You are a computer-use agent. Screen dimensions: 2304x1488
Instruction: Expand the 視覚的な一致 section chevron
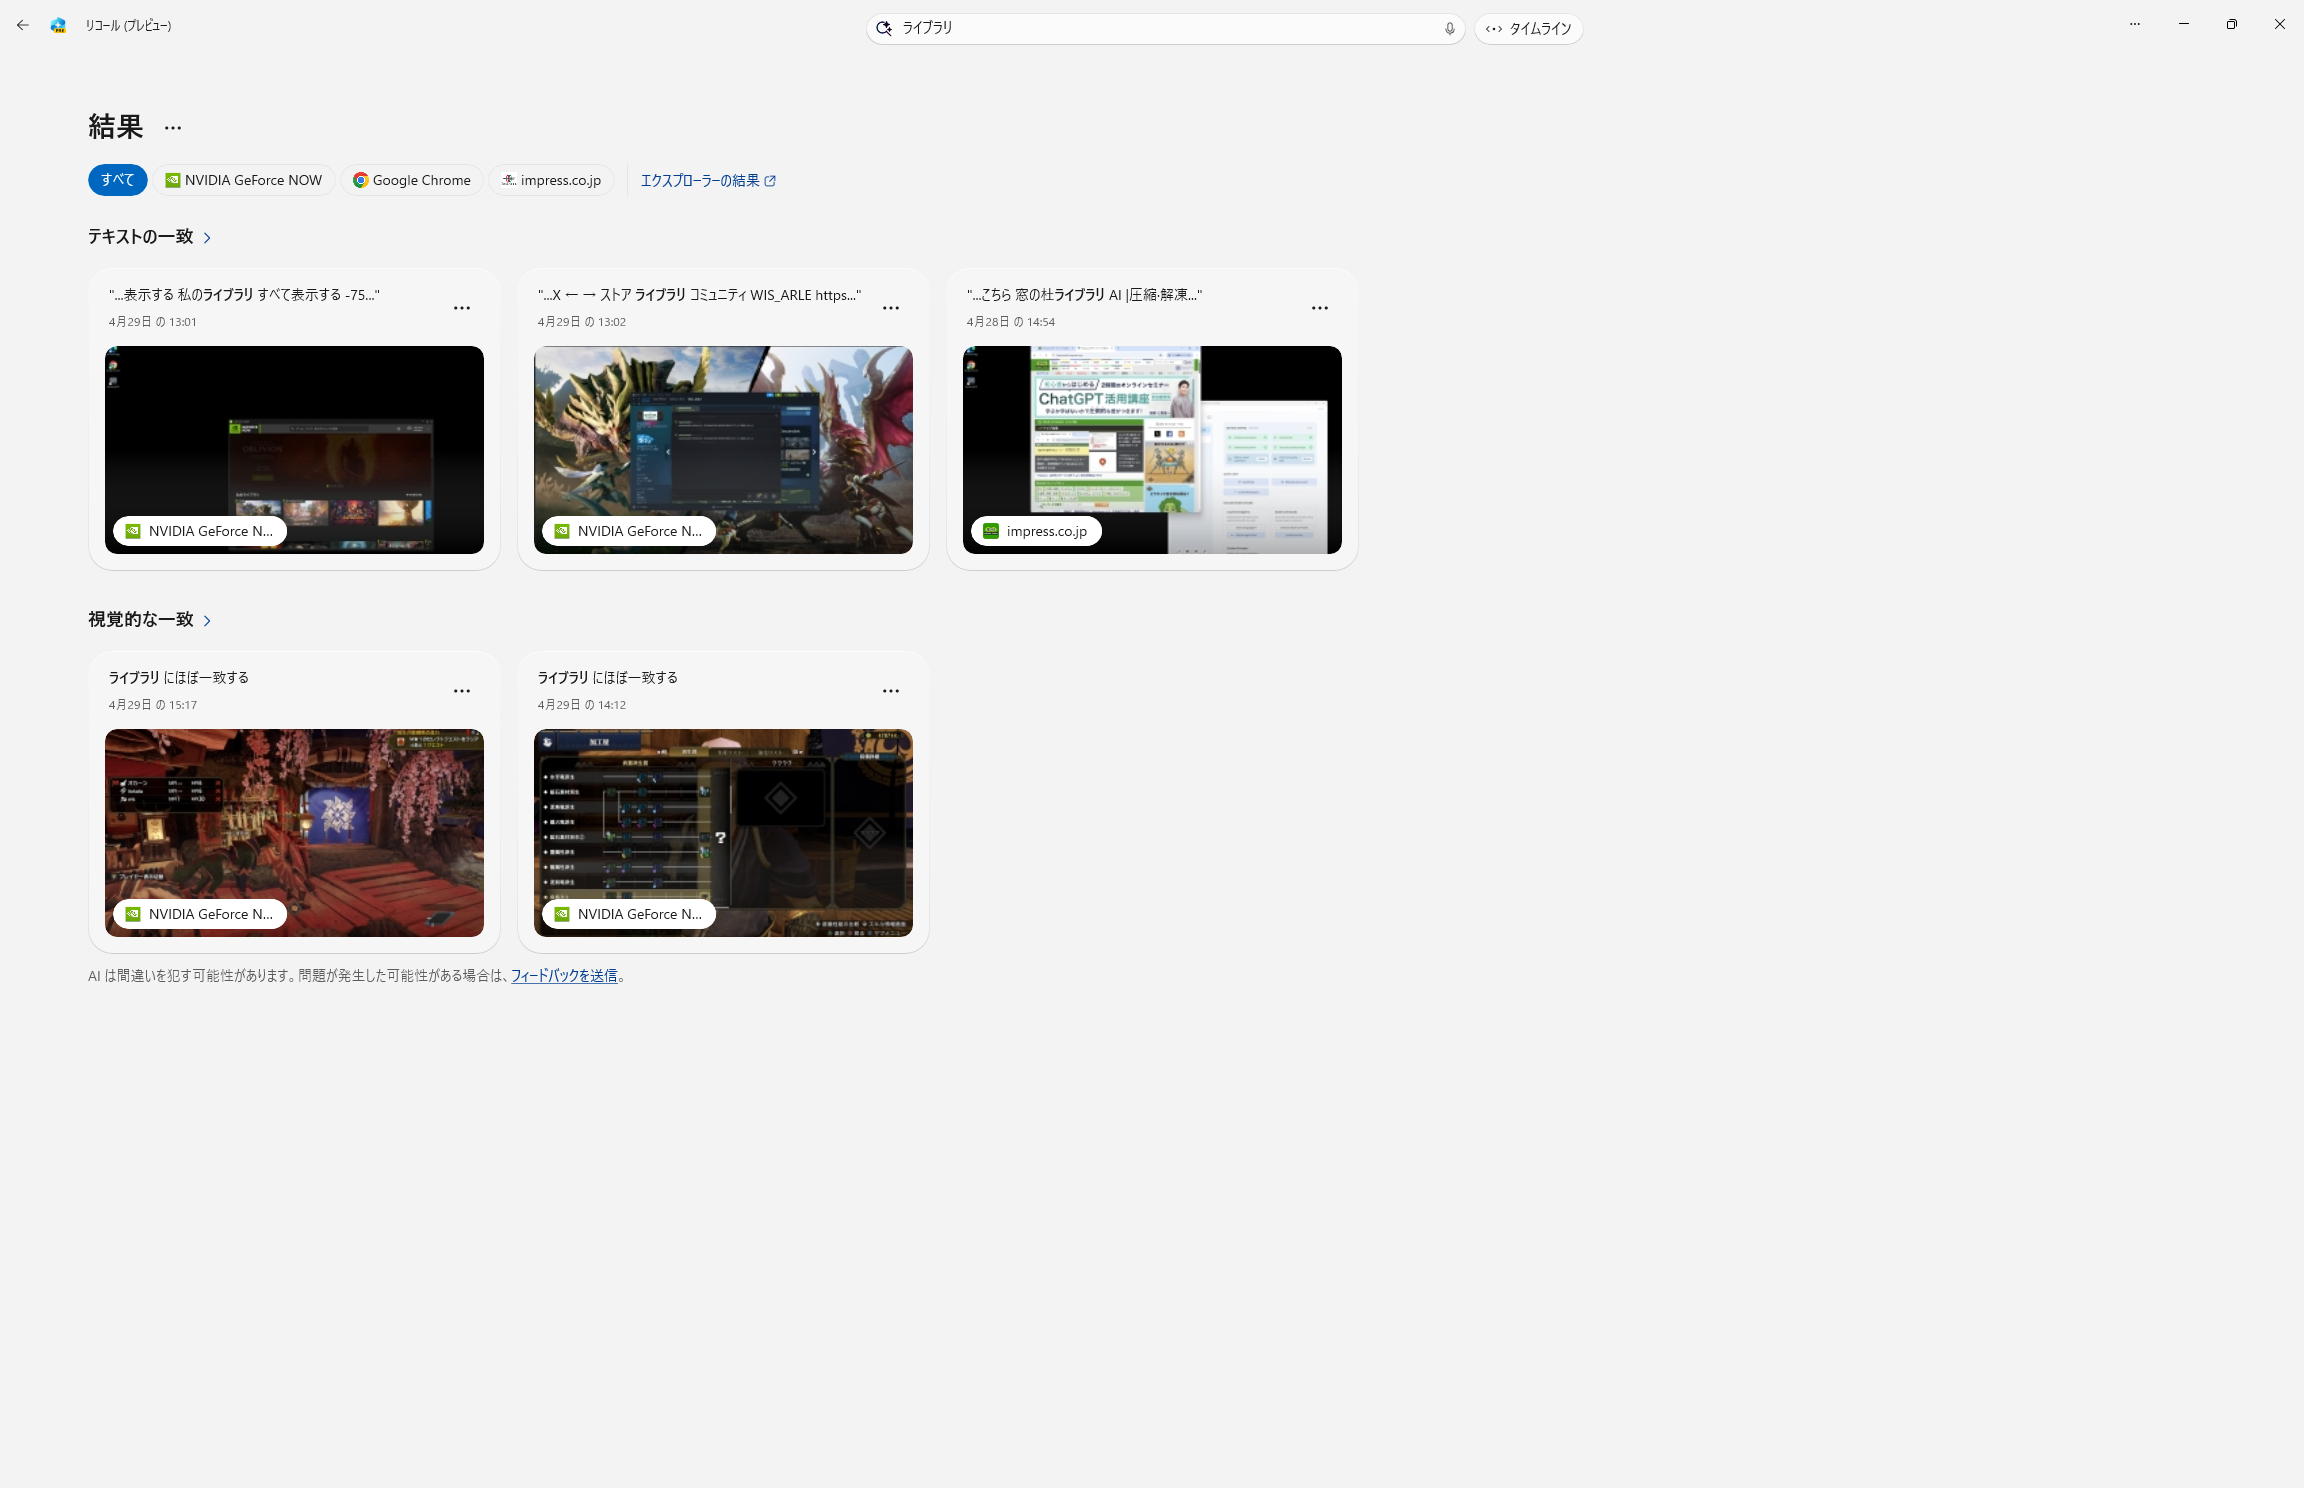(207, 621)
